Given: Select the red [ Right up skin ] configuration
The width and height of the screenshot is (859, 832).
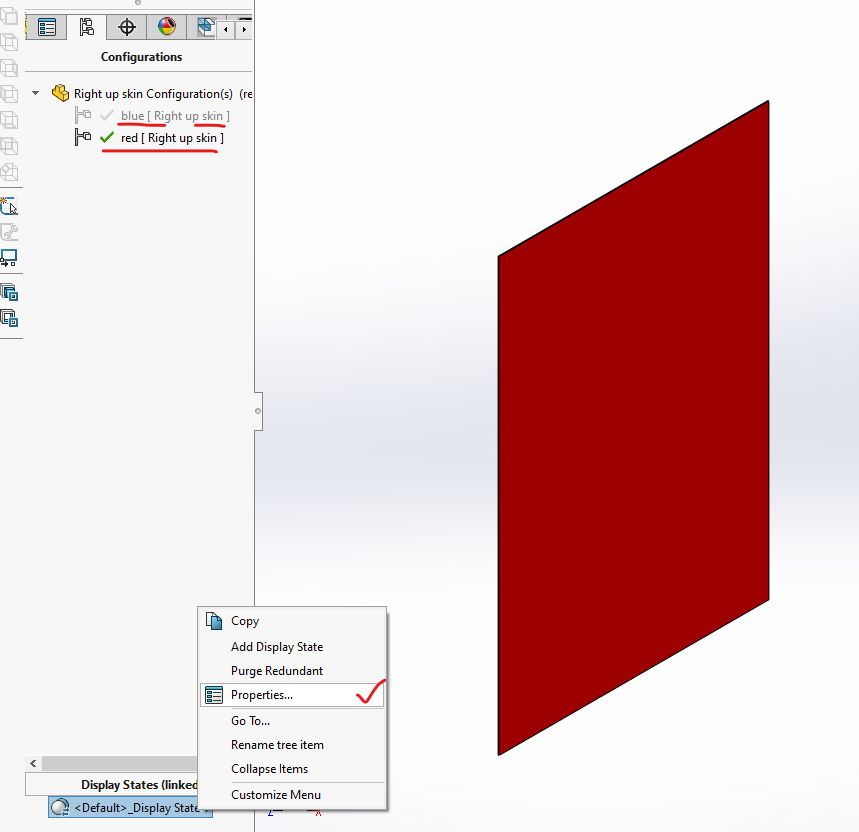Looking at the screenshot, I should point(172,138).
